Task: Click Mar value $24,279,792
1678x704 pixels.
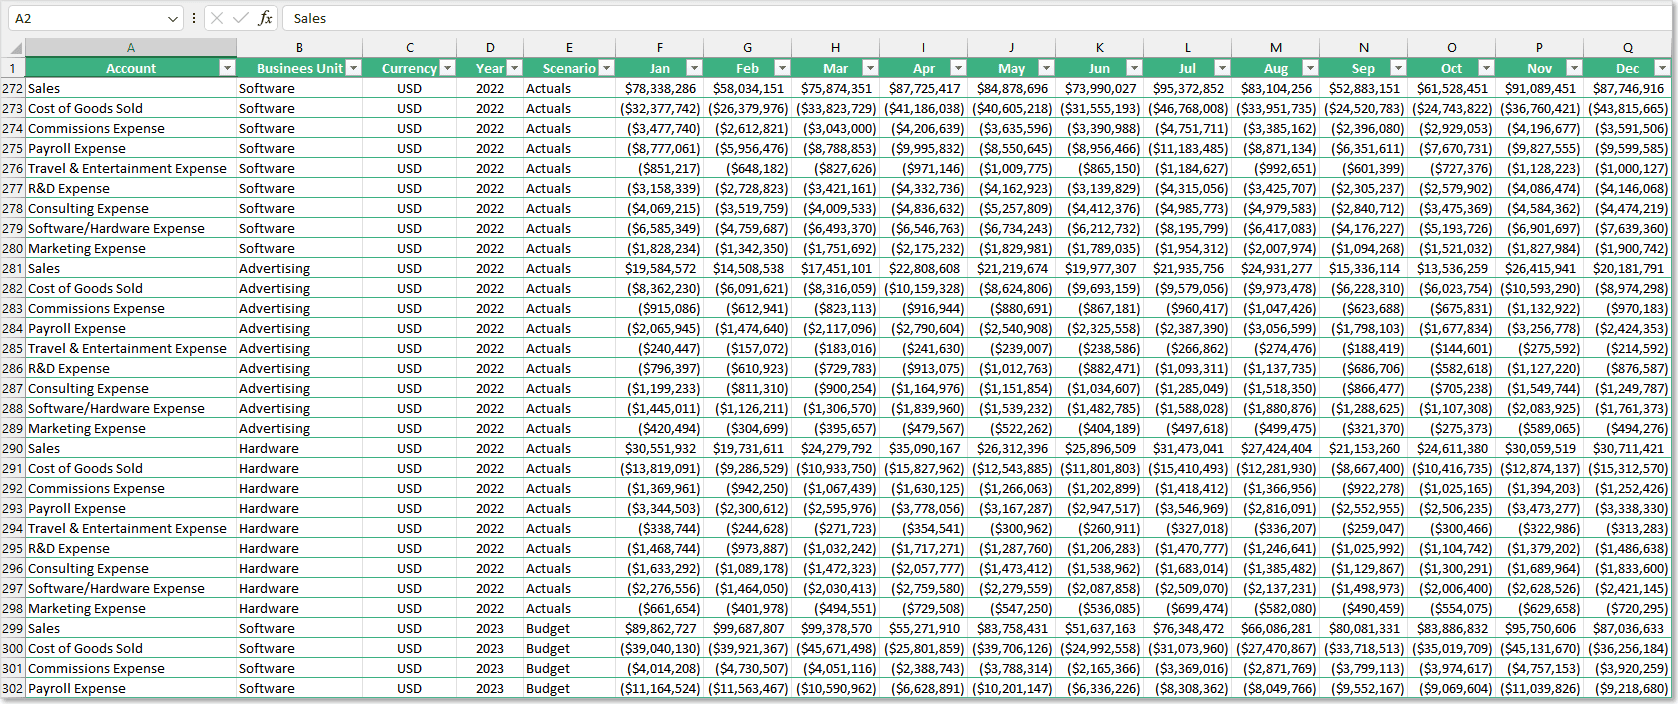Action: click(x=835, y=448)
